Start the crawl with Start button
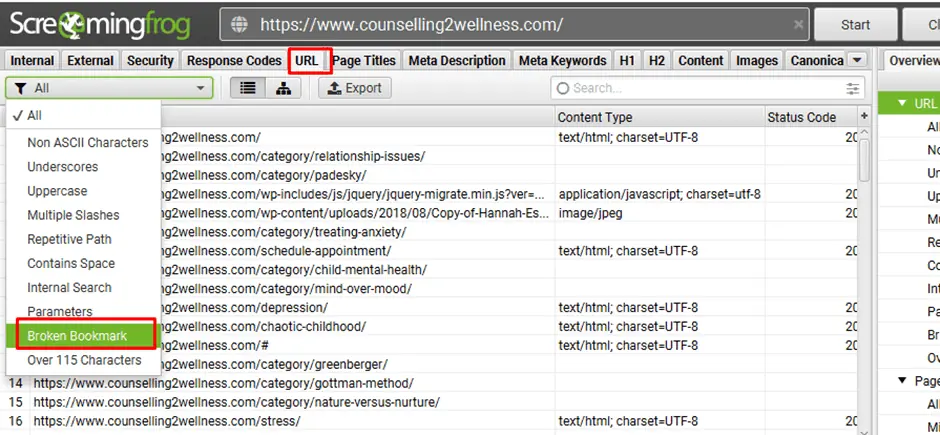940x435 pixels. coord(855,25)
